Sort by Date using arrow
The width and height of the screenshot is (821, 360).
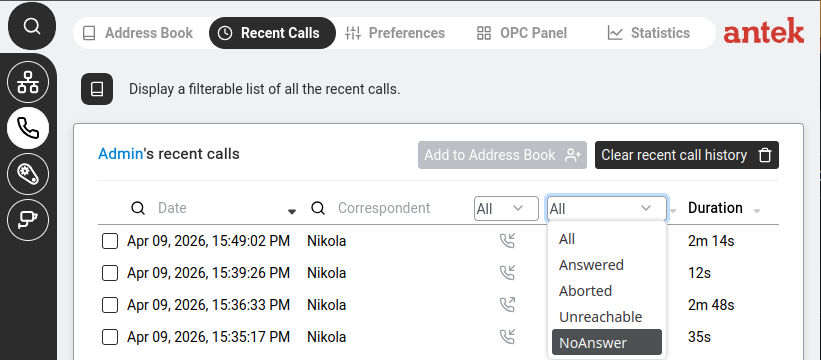pyautogui.click(x=292, y=211)
